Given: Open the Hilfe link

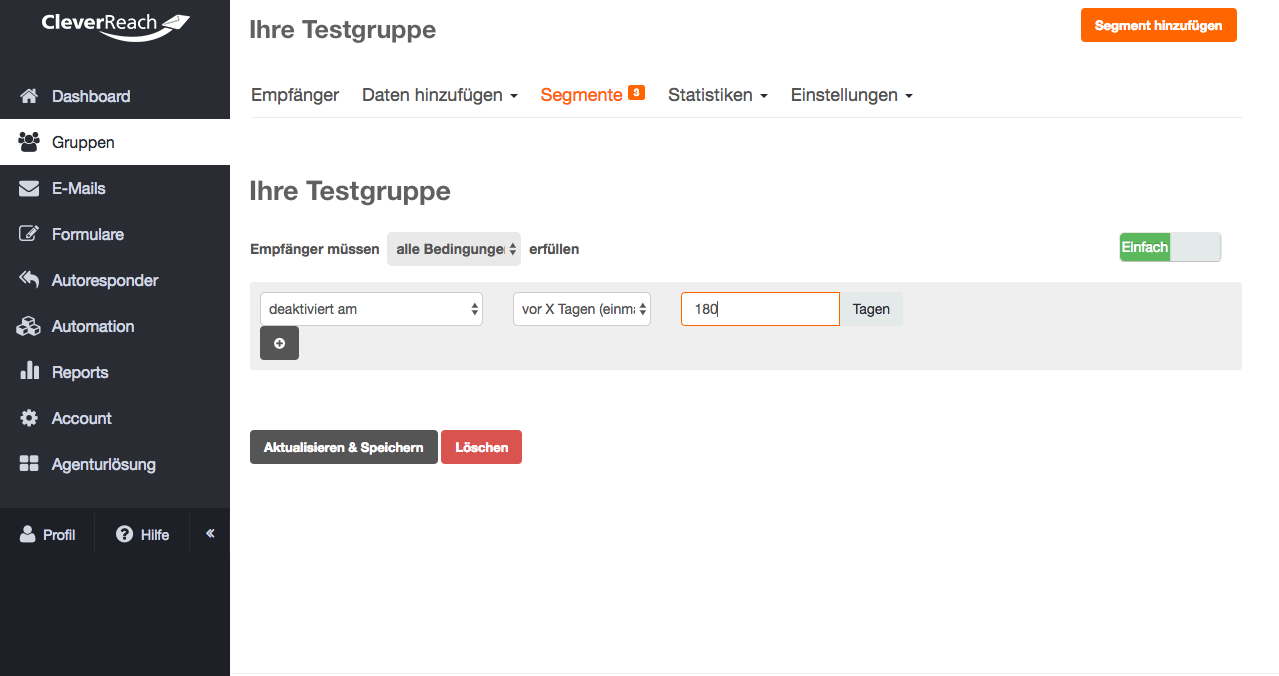Looking at the screenshot, I should 143,534.
